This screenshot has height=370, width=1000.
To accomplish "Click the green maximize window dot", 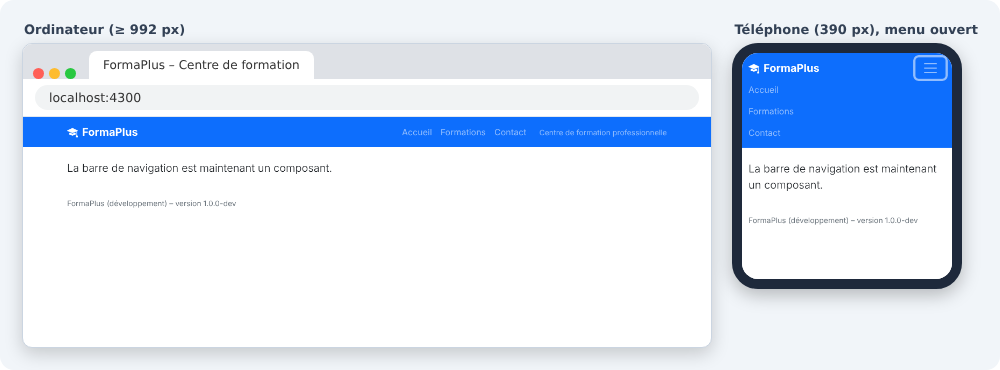I will click(x=70, y=73).
